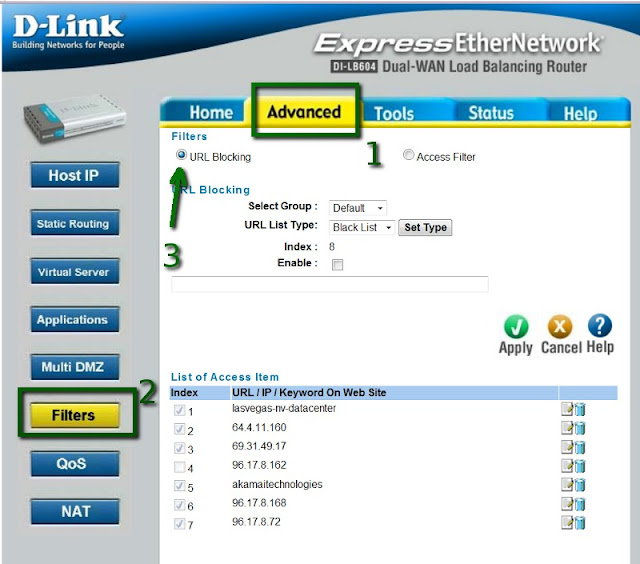This screenshot has width=640, height=564.
Task: Open the Host IP section
Action: point(75,175)
